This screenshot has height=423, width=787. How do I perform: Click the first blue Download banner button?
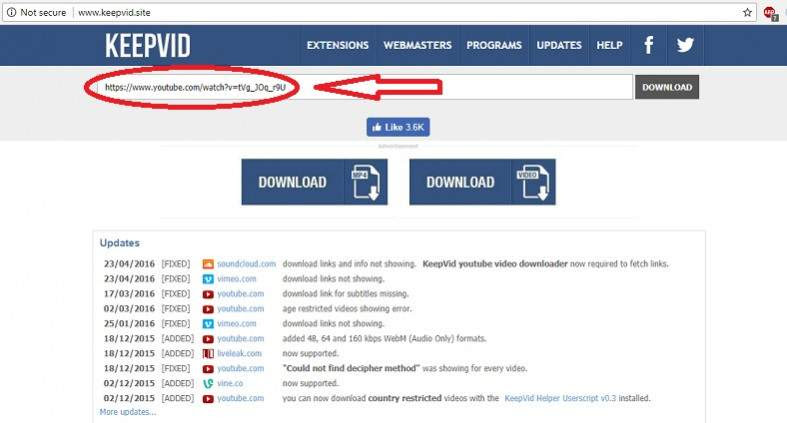pos(314,182)
